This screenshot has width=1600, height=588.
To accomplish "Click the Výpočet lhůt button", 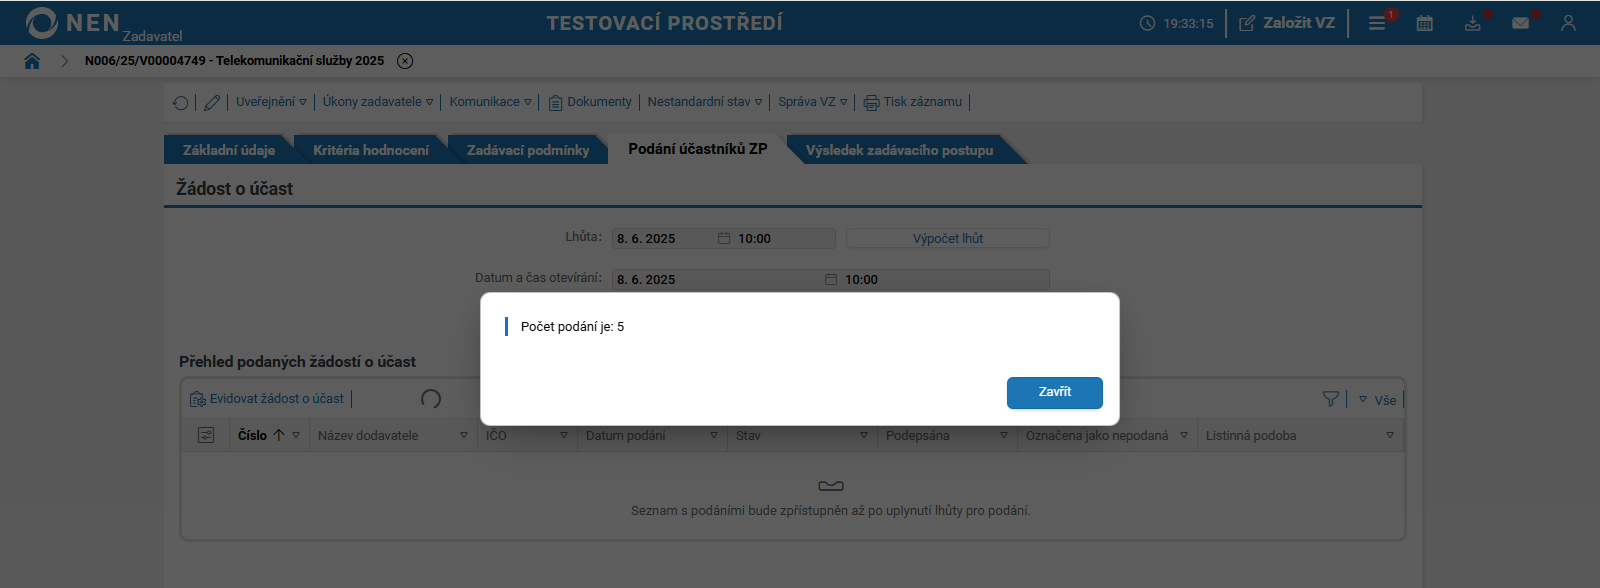I will click(948, 238).
